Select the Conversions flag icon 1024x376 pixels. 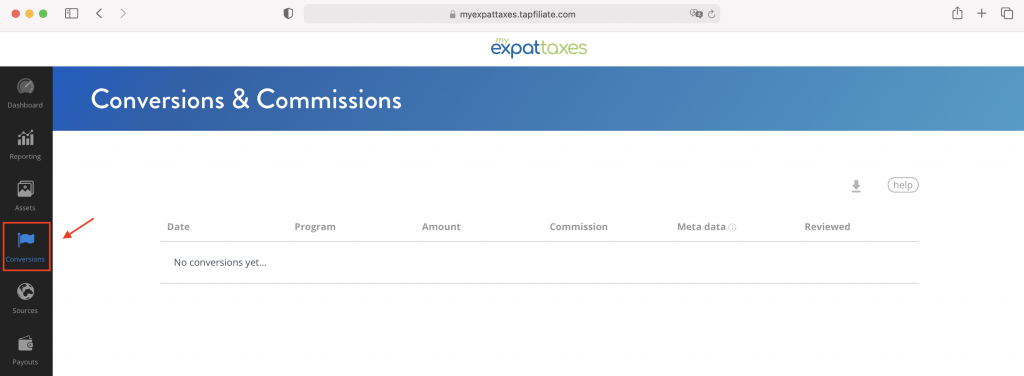(26, 240)
